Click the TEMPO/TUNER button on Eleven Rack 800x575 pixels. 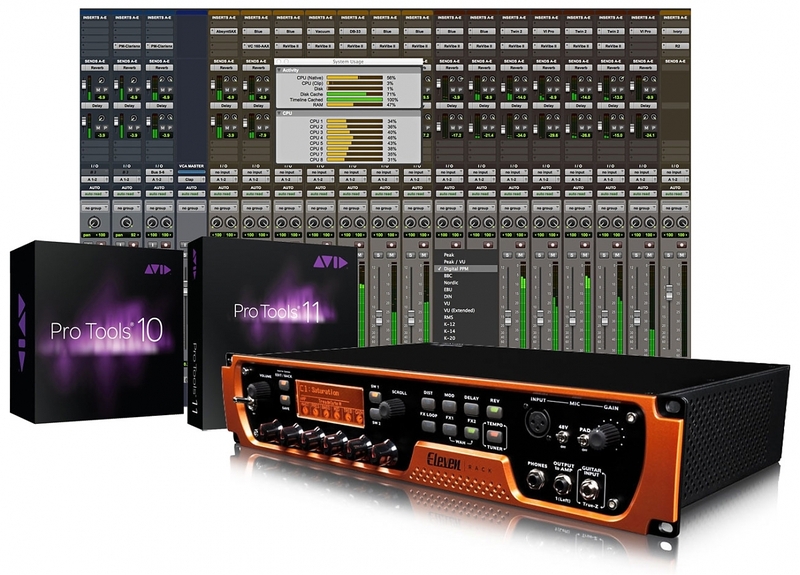[494, 436]
